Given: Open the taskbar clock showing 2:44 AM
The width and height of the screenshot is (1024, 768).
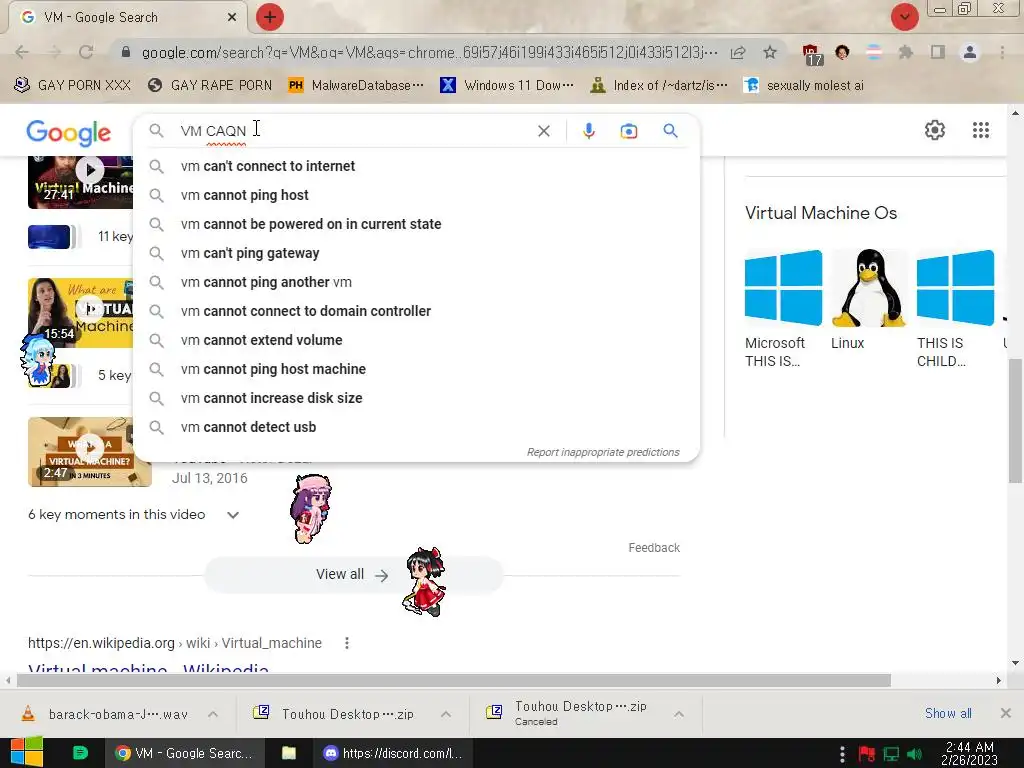Looking at the screenshot, I should tap(970, 753).
